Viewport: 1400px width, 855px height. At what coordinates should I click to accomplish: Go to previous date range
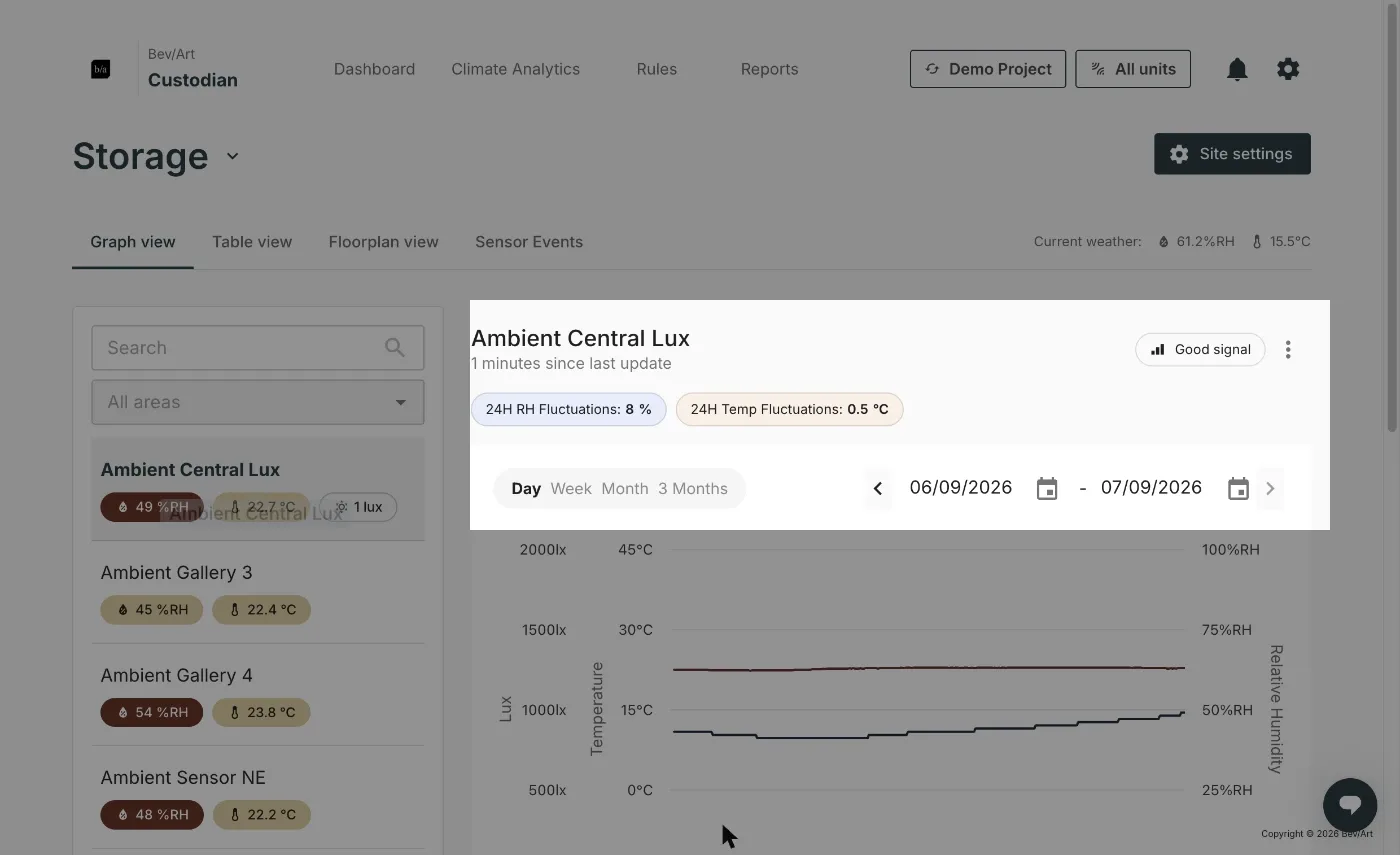878,488
